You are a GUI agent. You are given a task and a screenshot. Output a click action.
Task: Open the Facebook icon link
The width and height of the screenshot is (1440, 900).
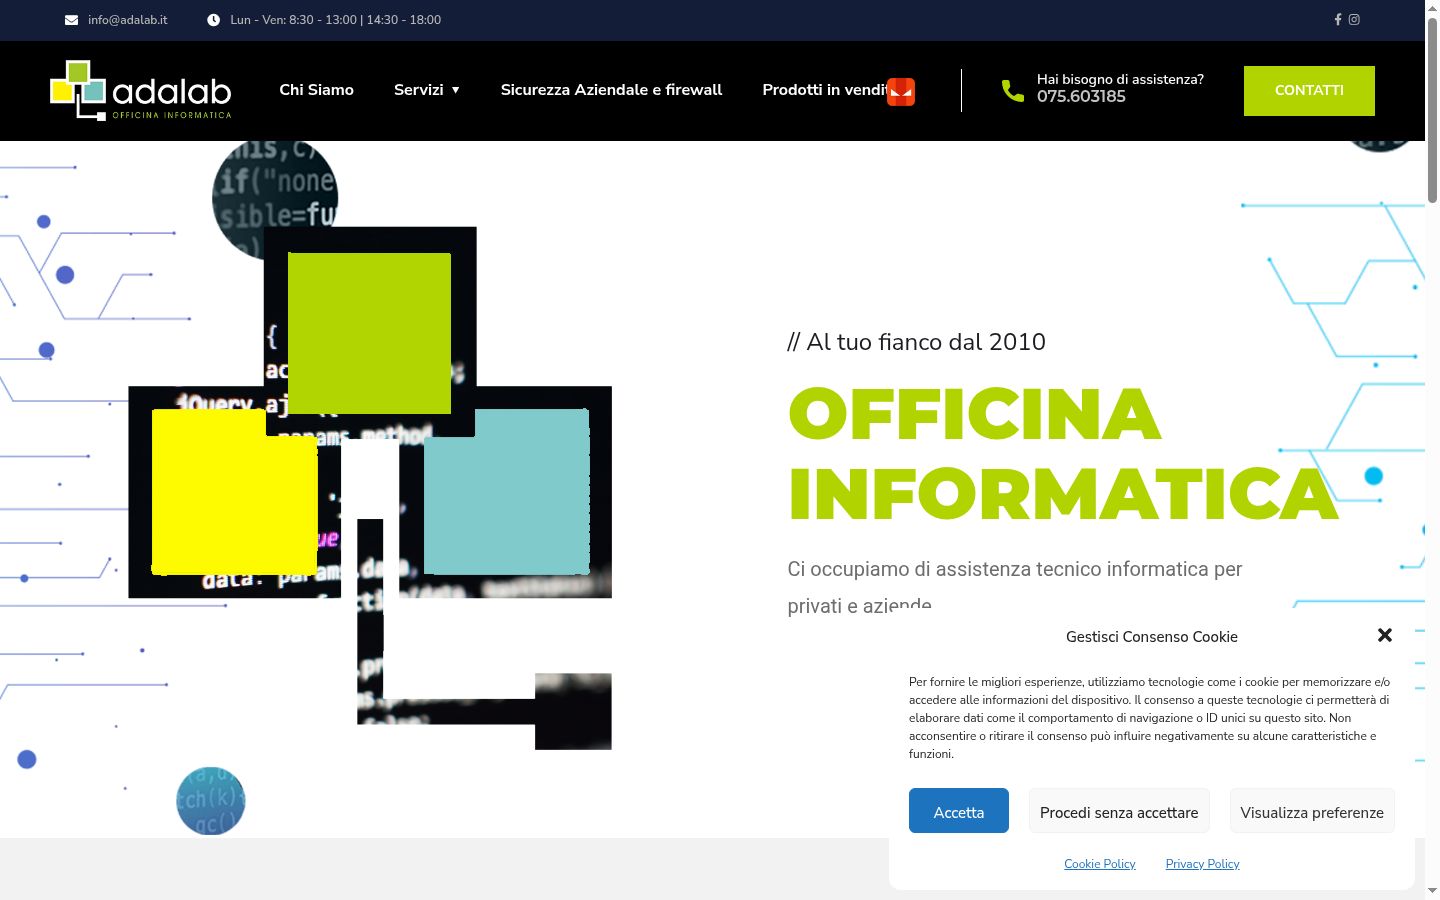click(x=1338, y=20)
